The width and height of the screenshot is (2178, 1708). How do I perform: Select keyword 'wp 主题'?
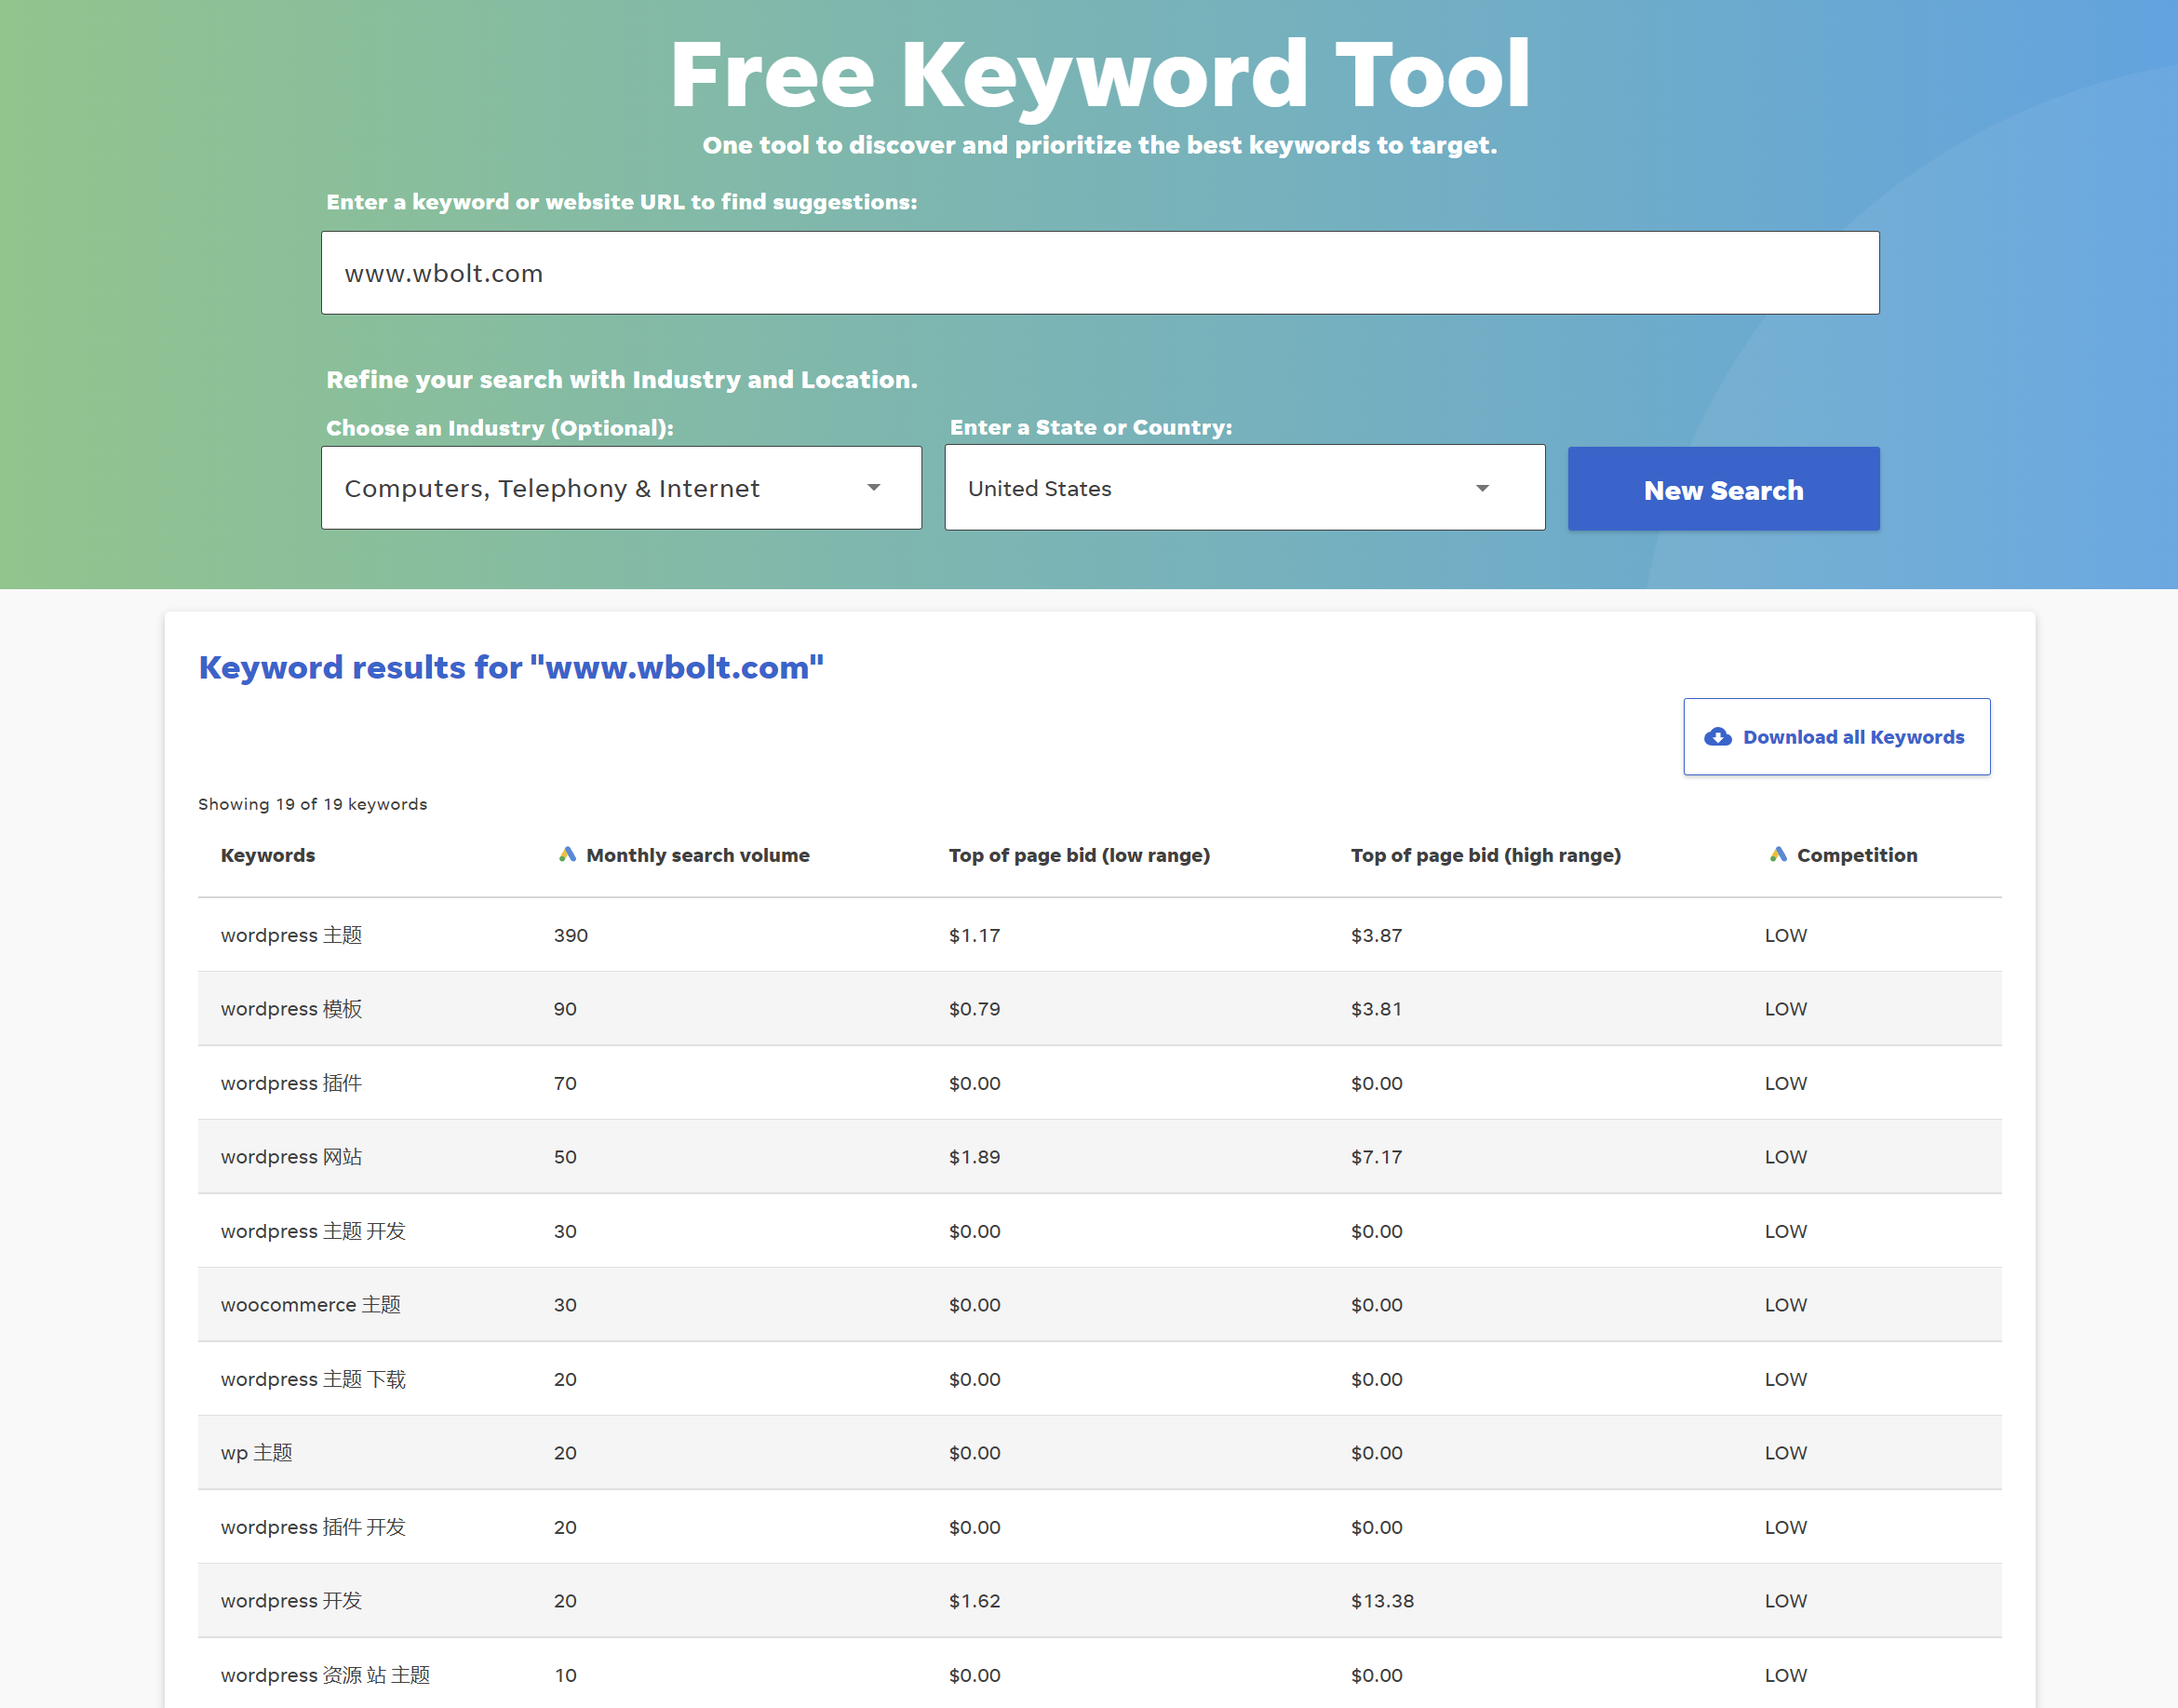[256, 1453]
